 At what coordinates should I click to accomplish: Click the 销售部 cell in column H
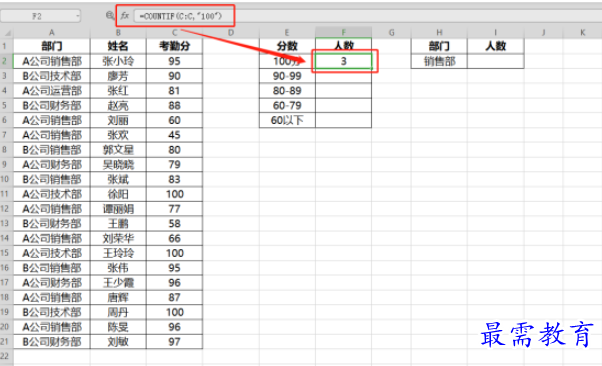point(439,61)
